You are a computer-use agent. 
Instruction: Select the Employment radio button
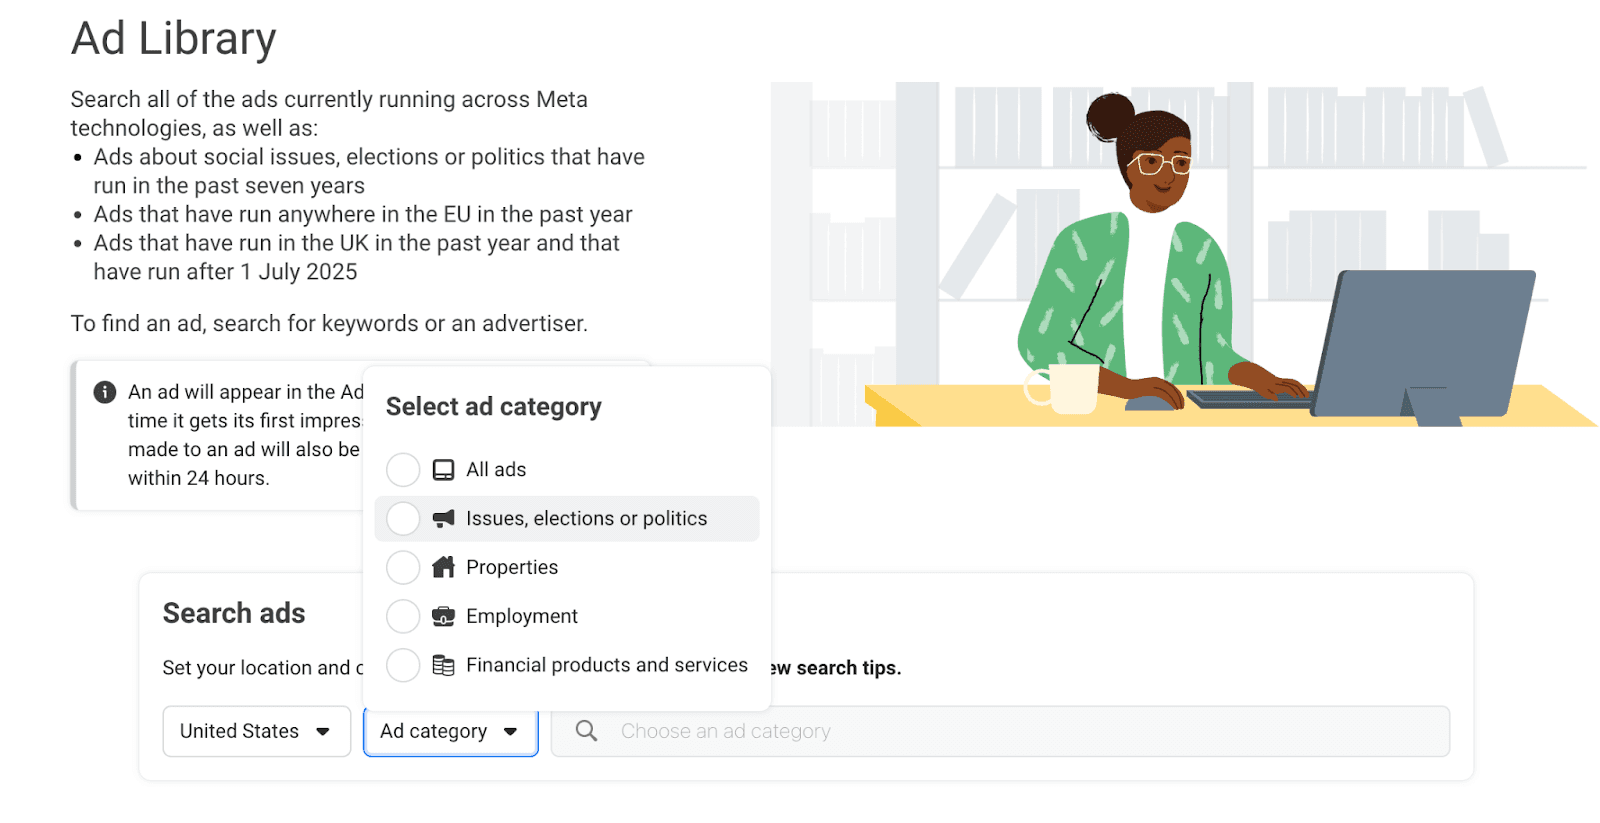[403, 616]
